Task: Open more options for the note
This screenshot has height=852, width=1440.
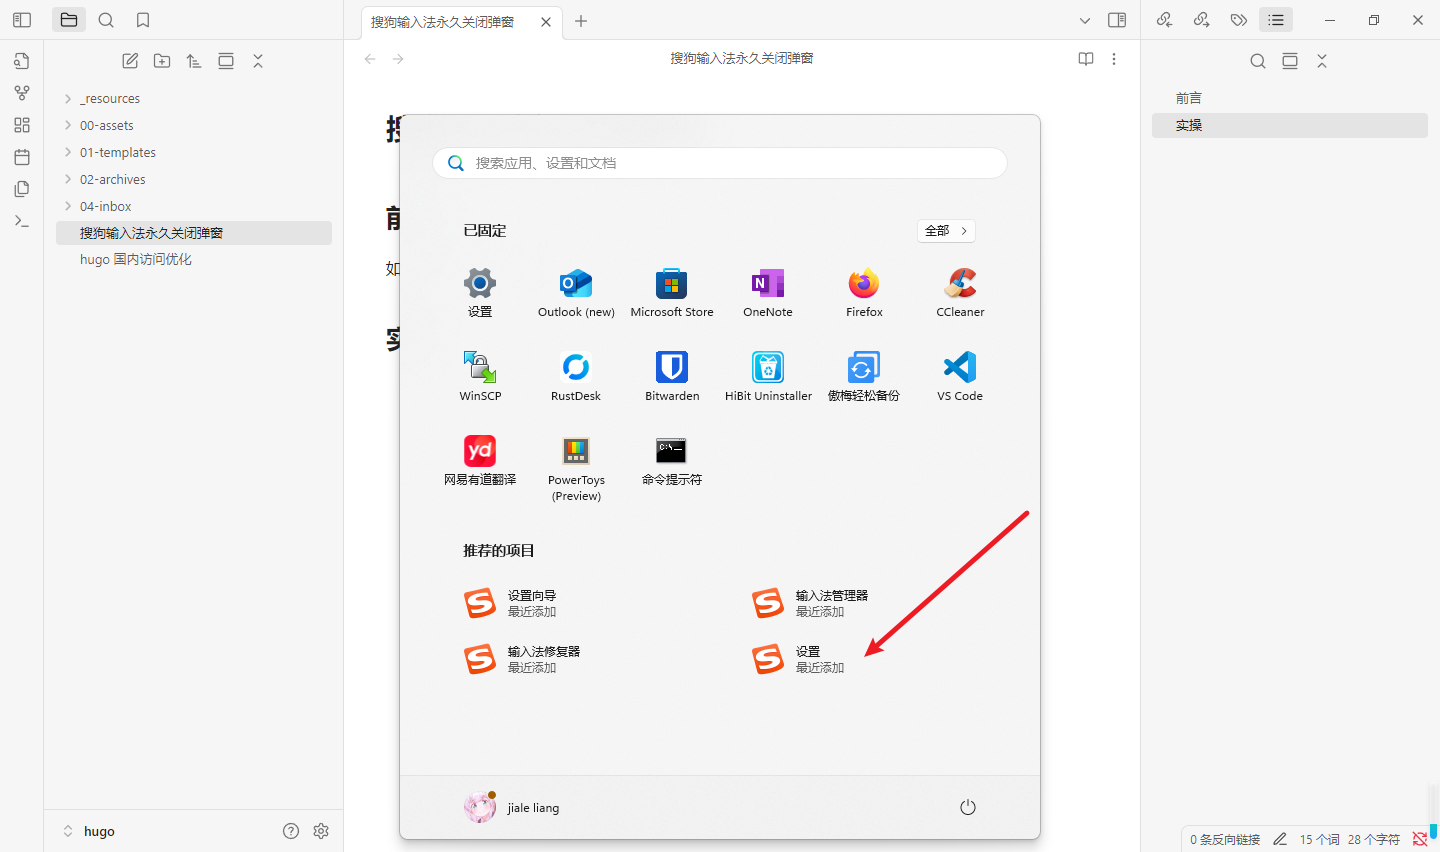Action: pyautogui.click(x=1114, y=59)
